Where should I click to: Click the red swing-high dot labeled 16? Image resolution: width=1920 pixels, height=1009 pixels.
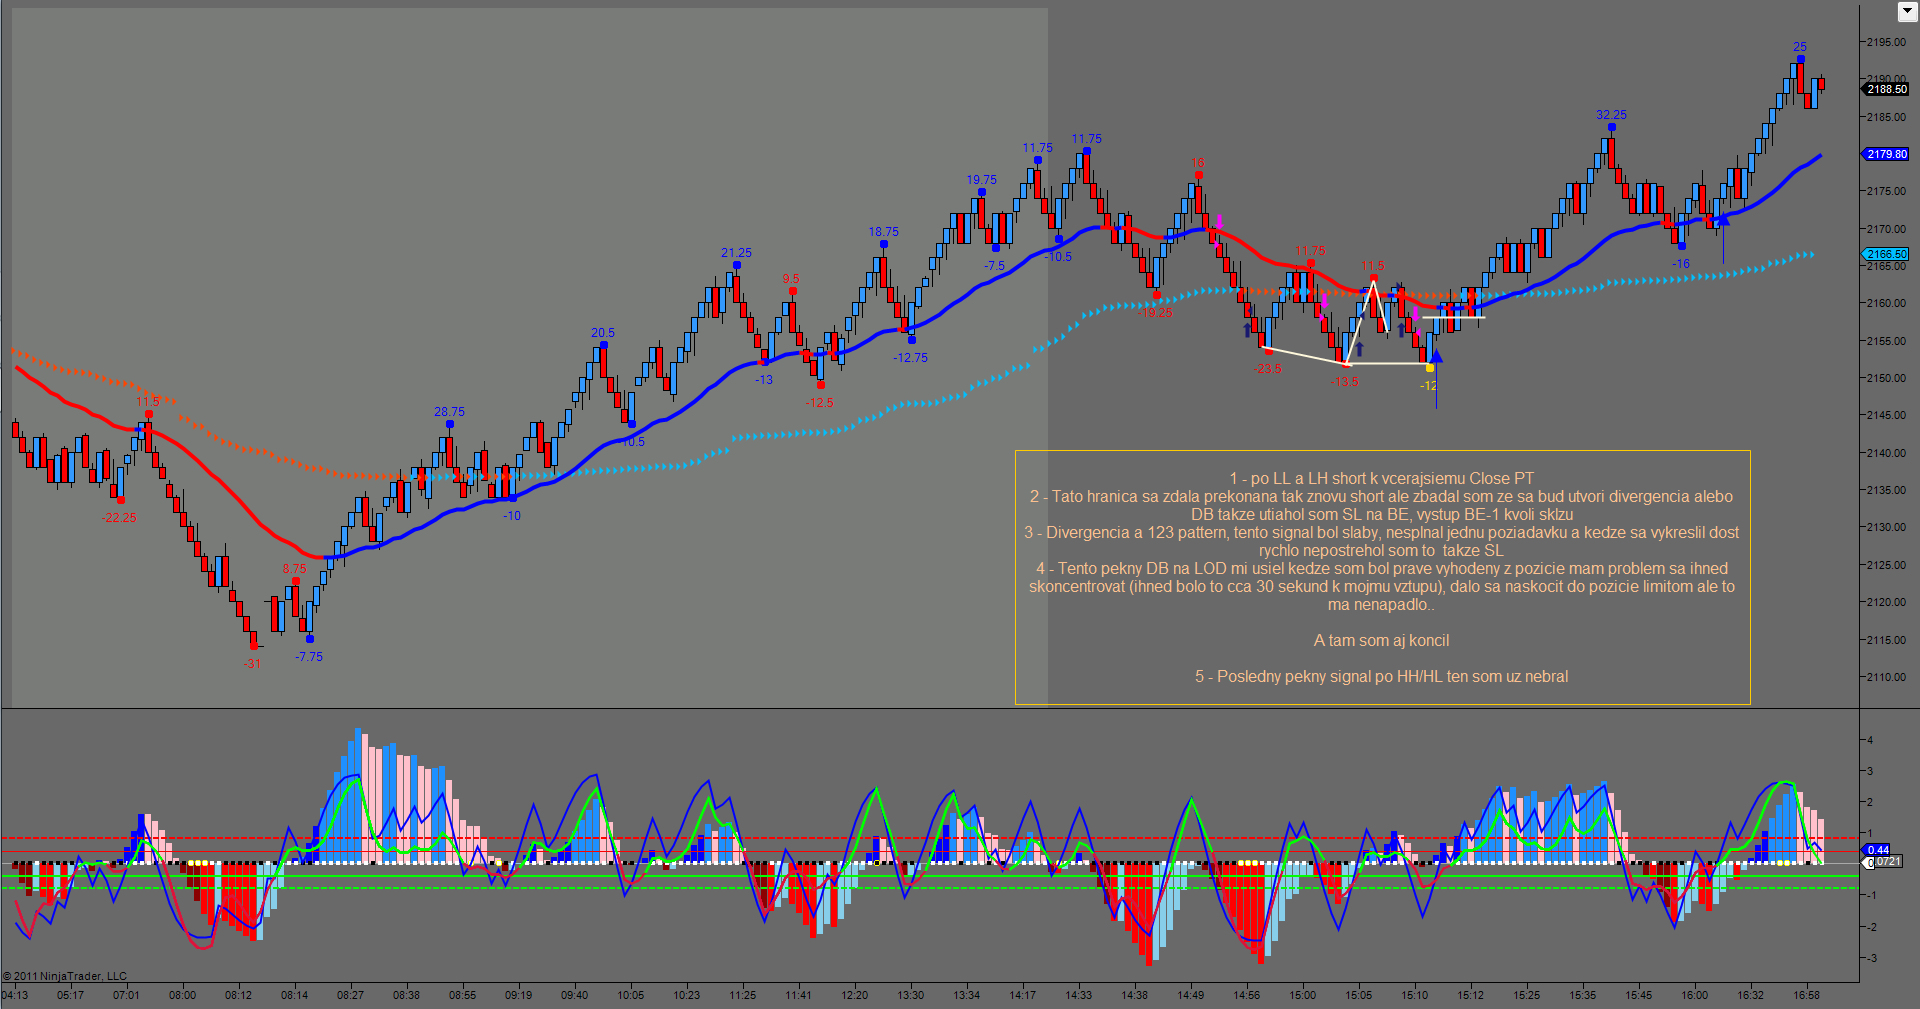pos(1198,176)
